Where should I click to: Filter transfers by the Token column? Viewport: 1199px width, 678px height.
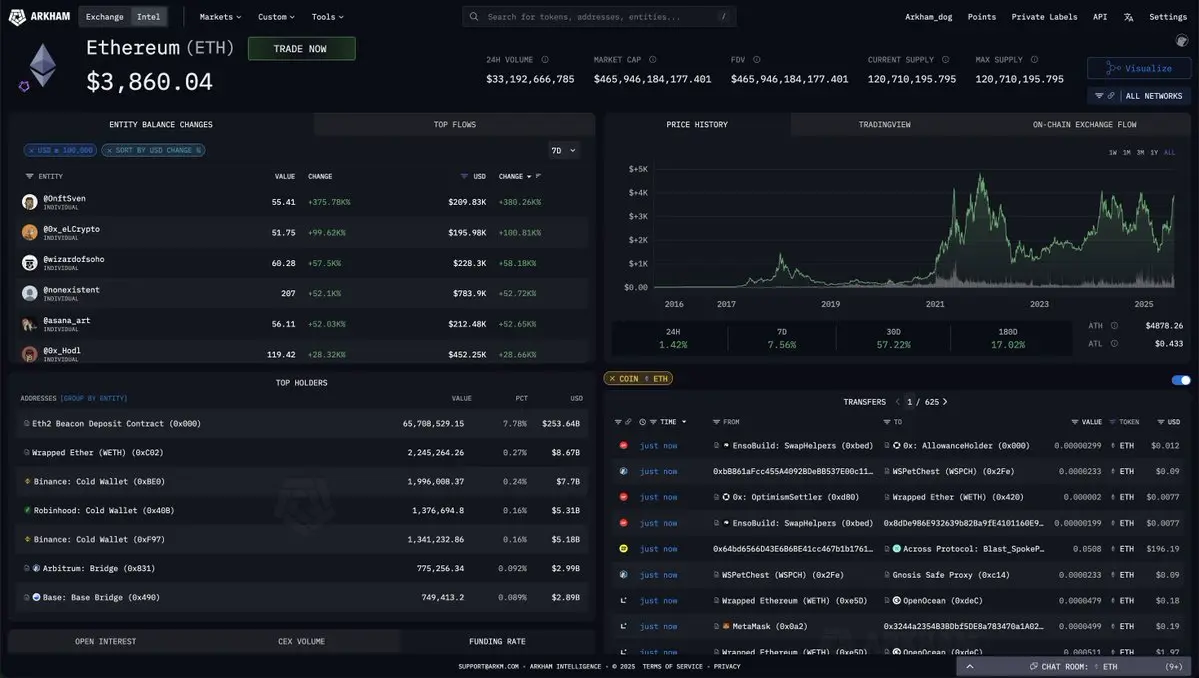1113,422
